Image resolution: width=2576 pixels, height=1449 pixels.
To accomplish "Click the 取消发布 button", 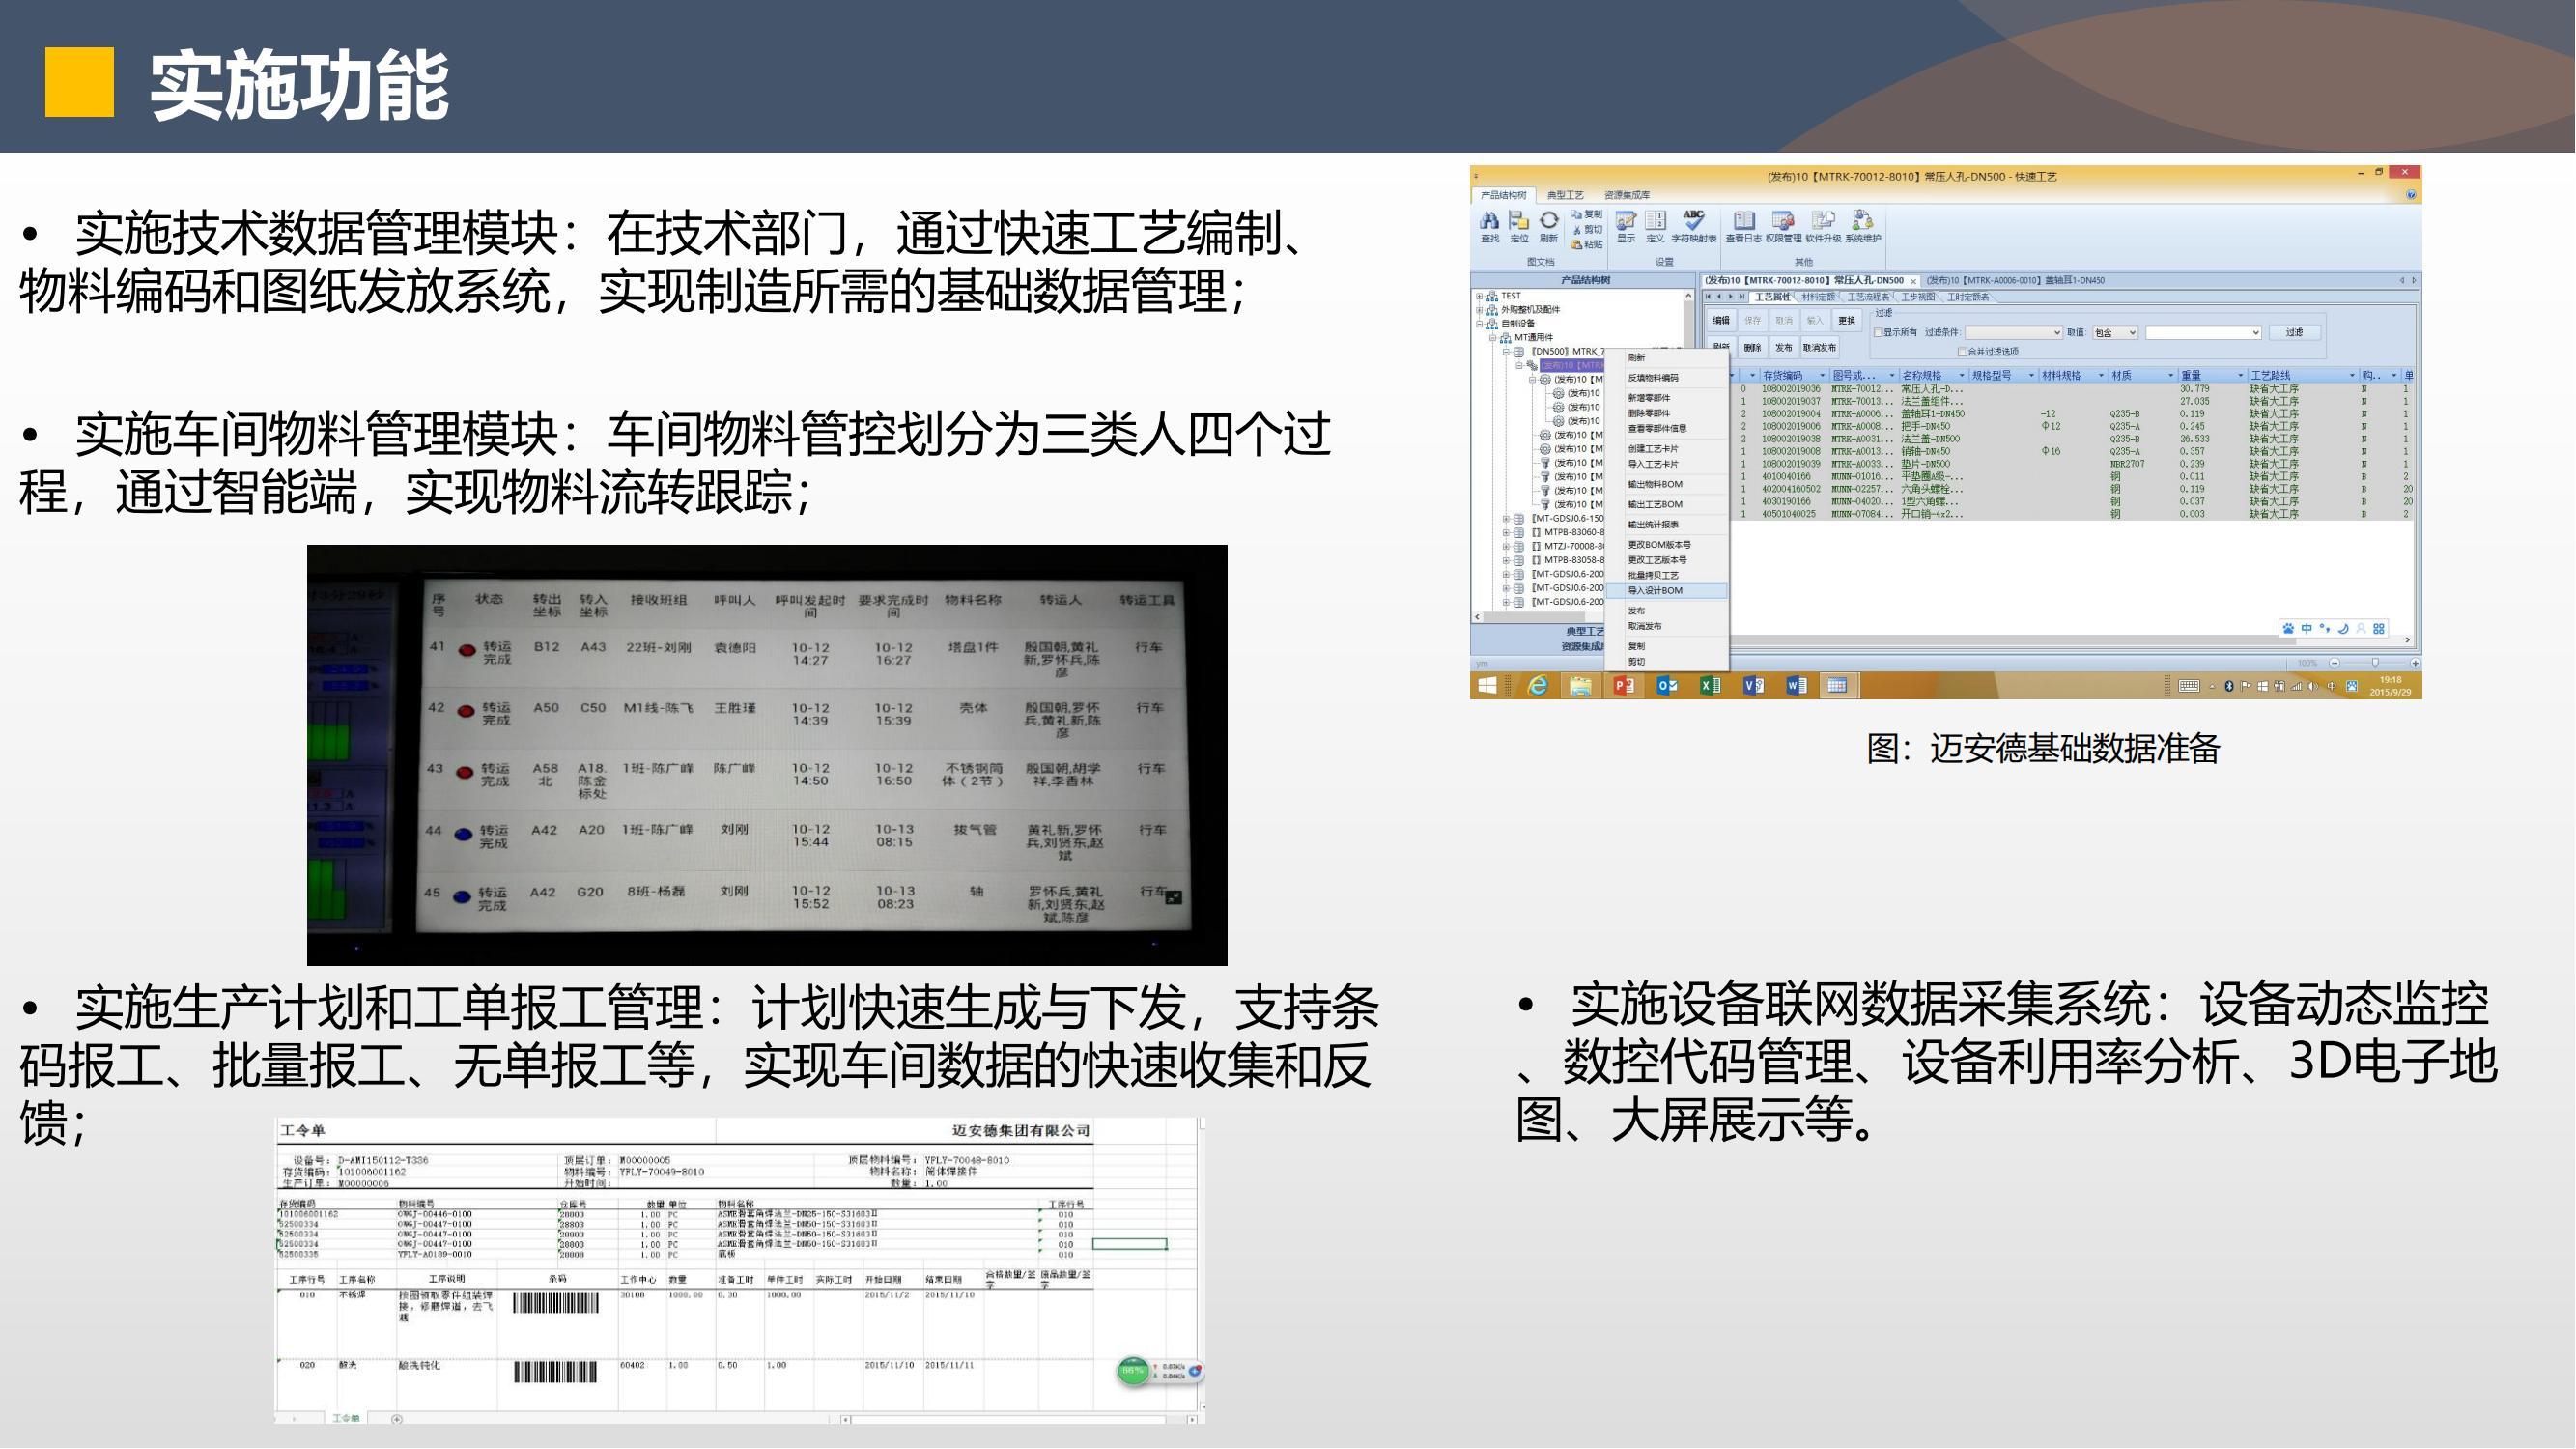I will point(1819,348).
